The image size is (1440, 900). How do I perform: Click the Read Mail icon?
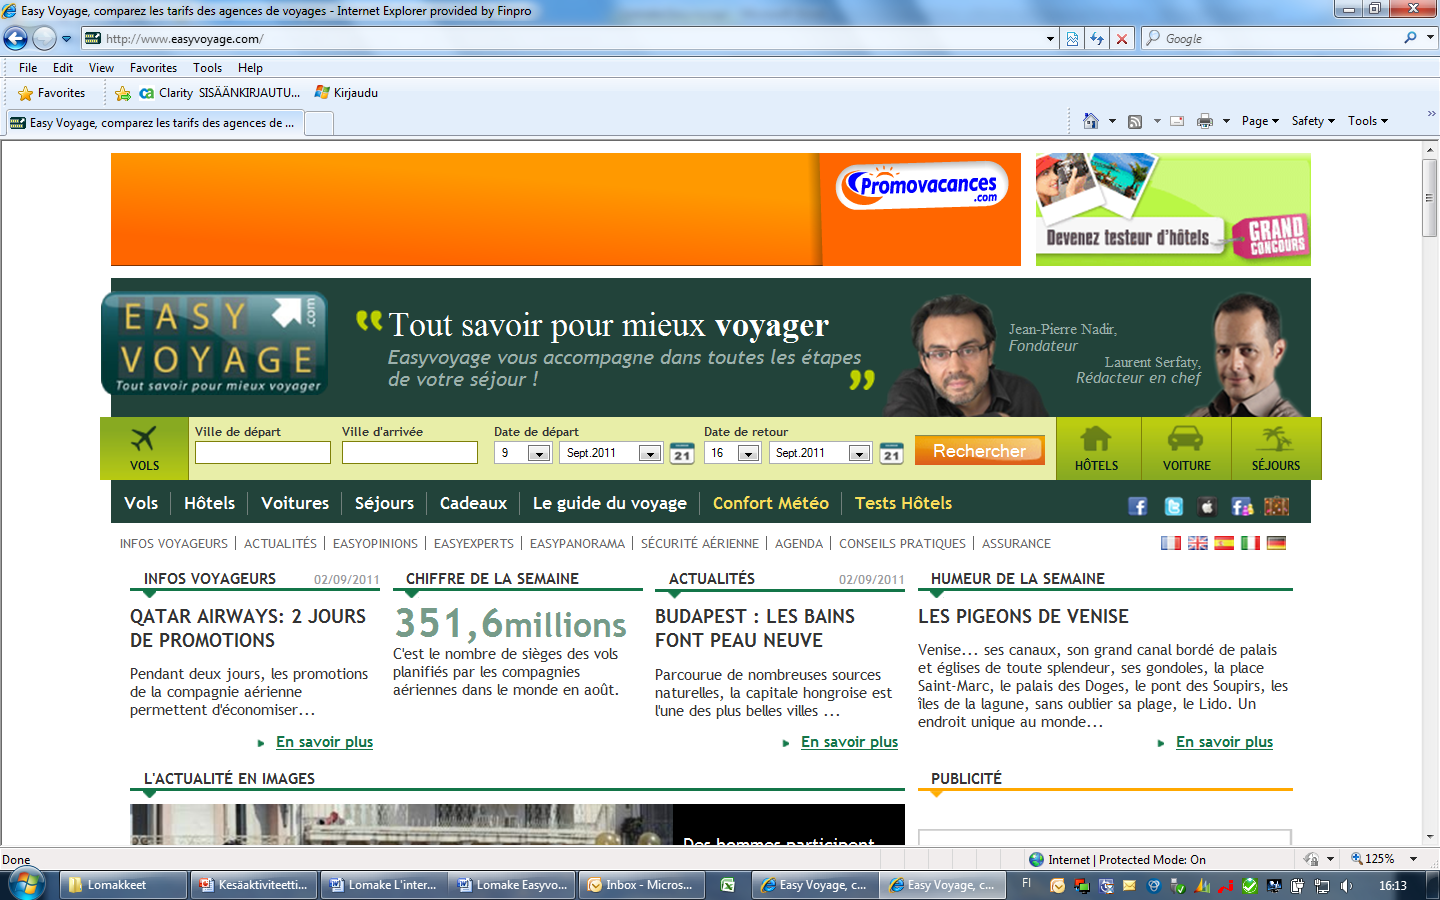[1177, 121]
